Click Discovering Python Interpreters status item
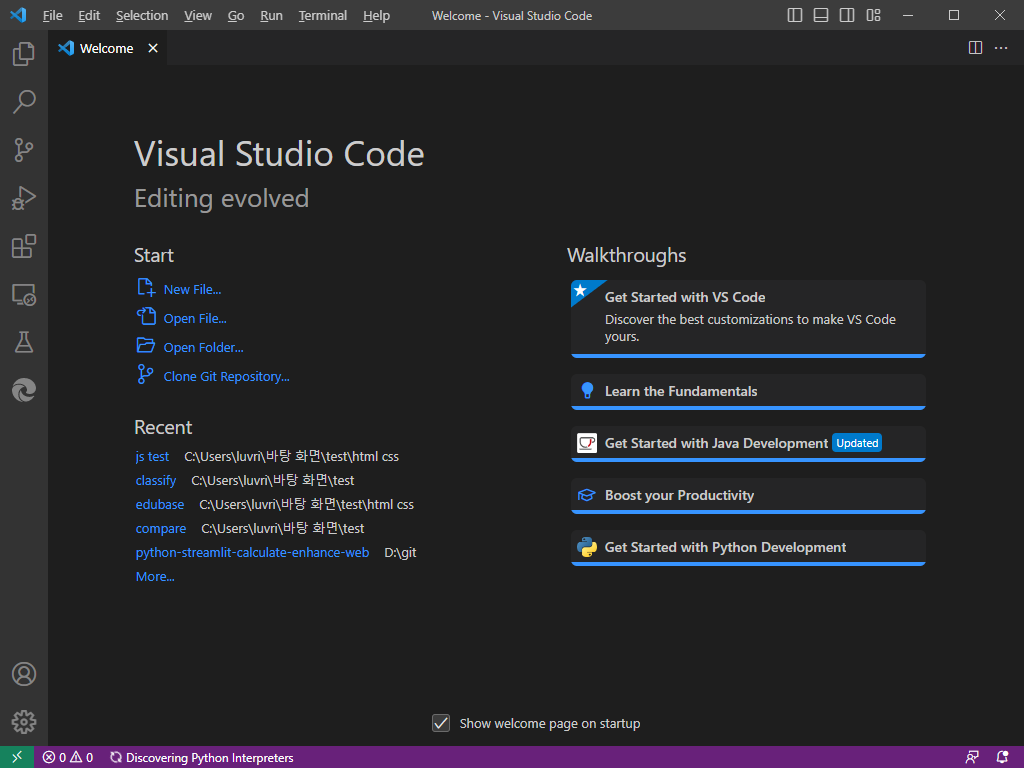This screenshot has width=1024, height=768. 202,758
